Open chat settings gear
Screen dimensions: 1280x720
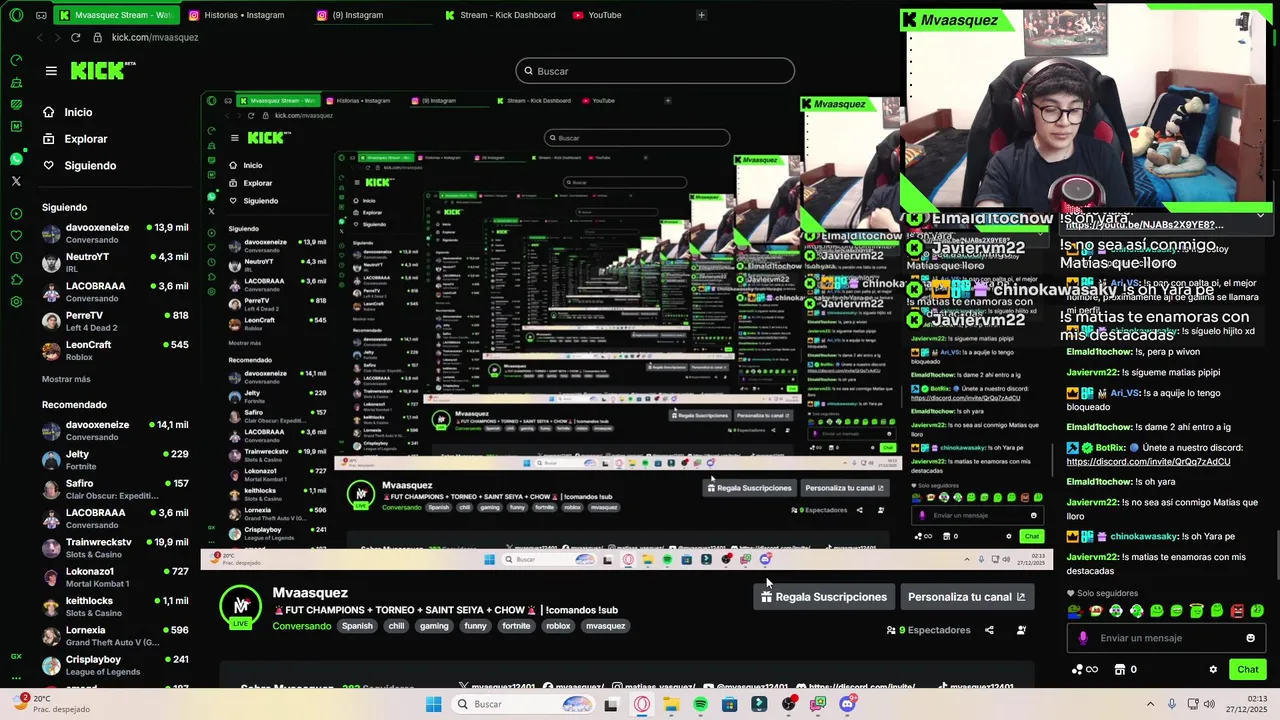point(1213,670)
